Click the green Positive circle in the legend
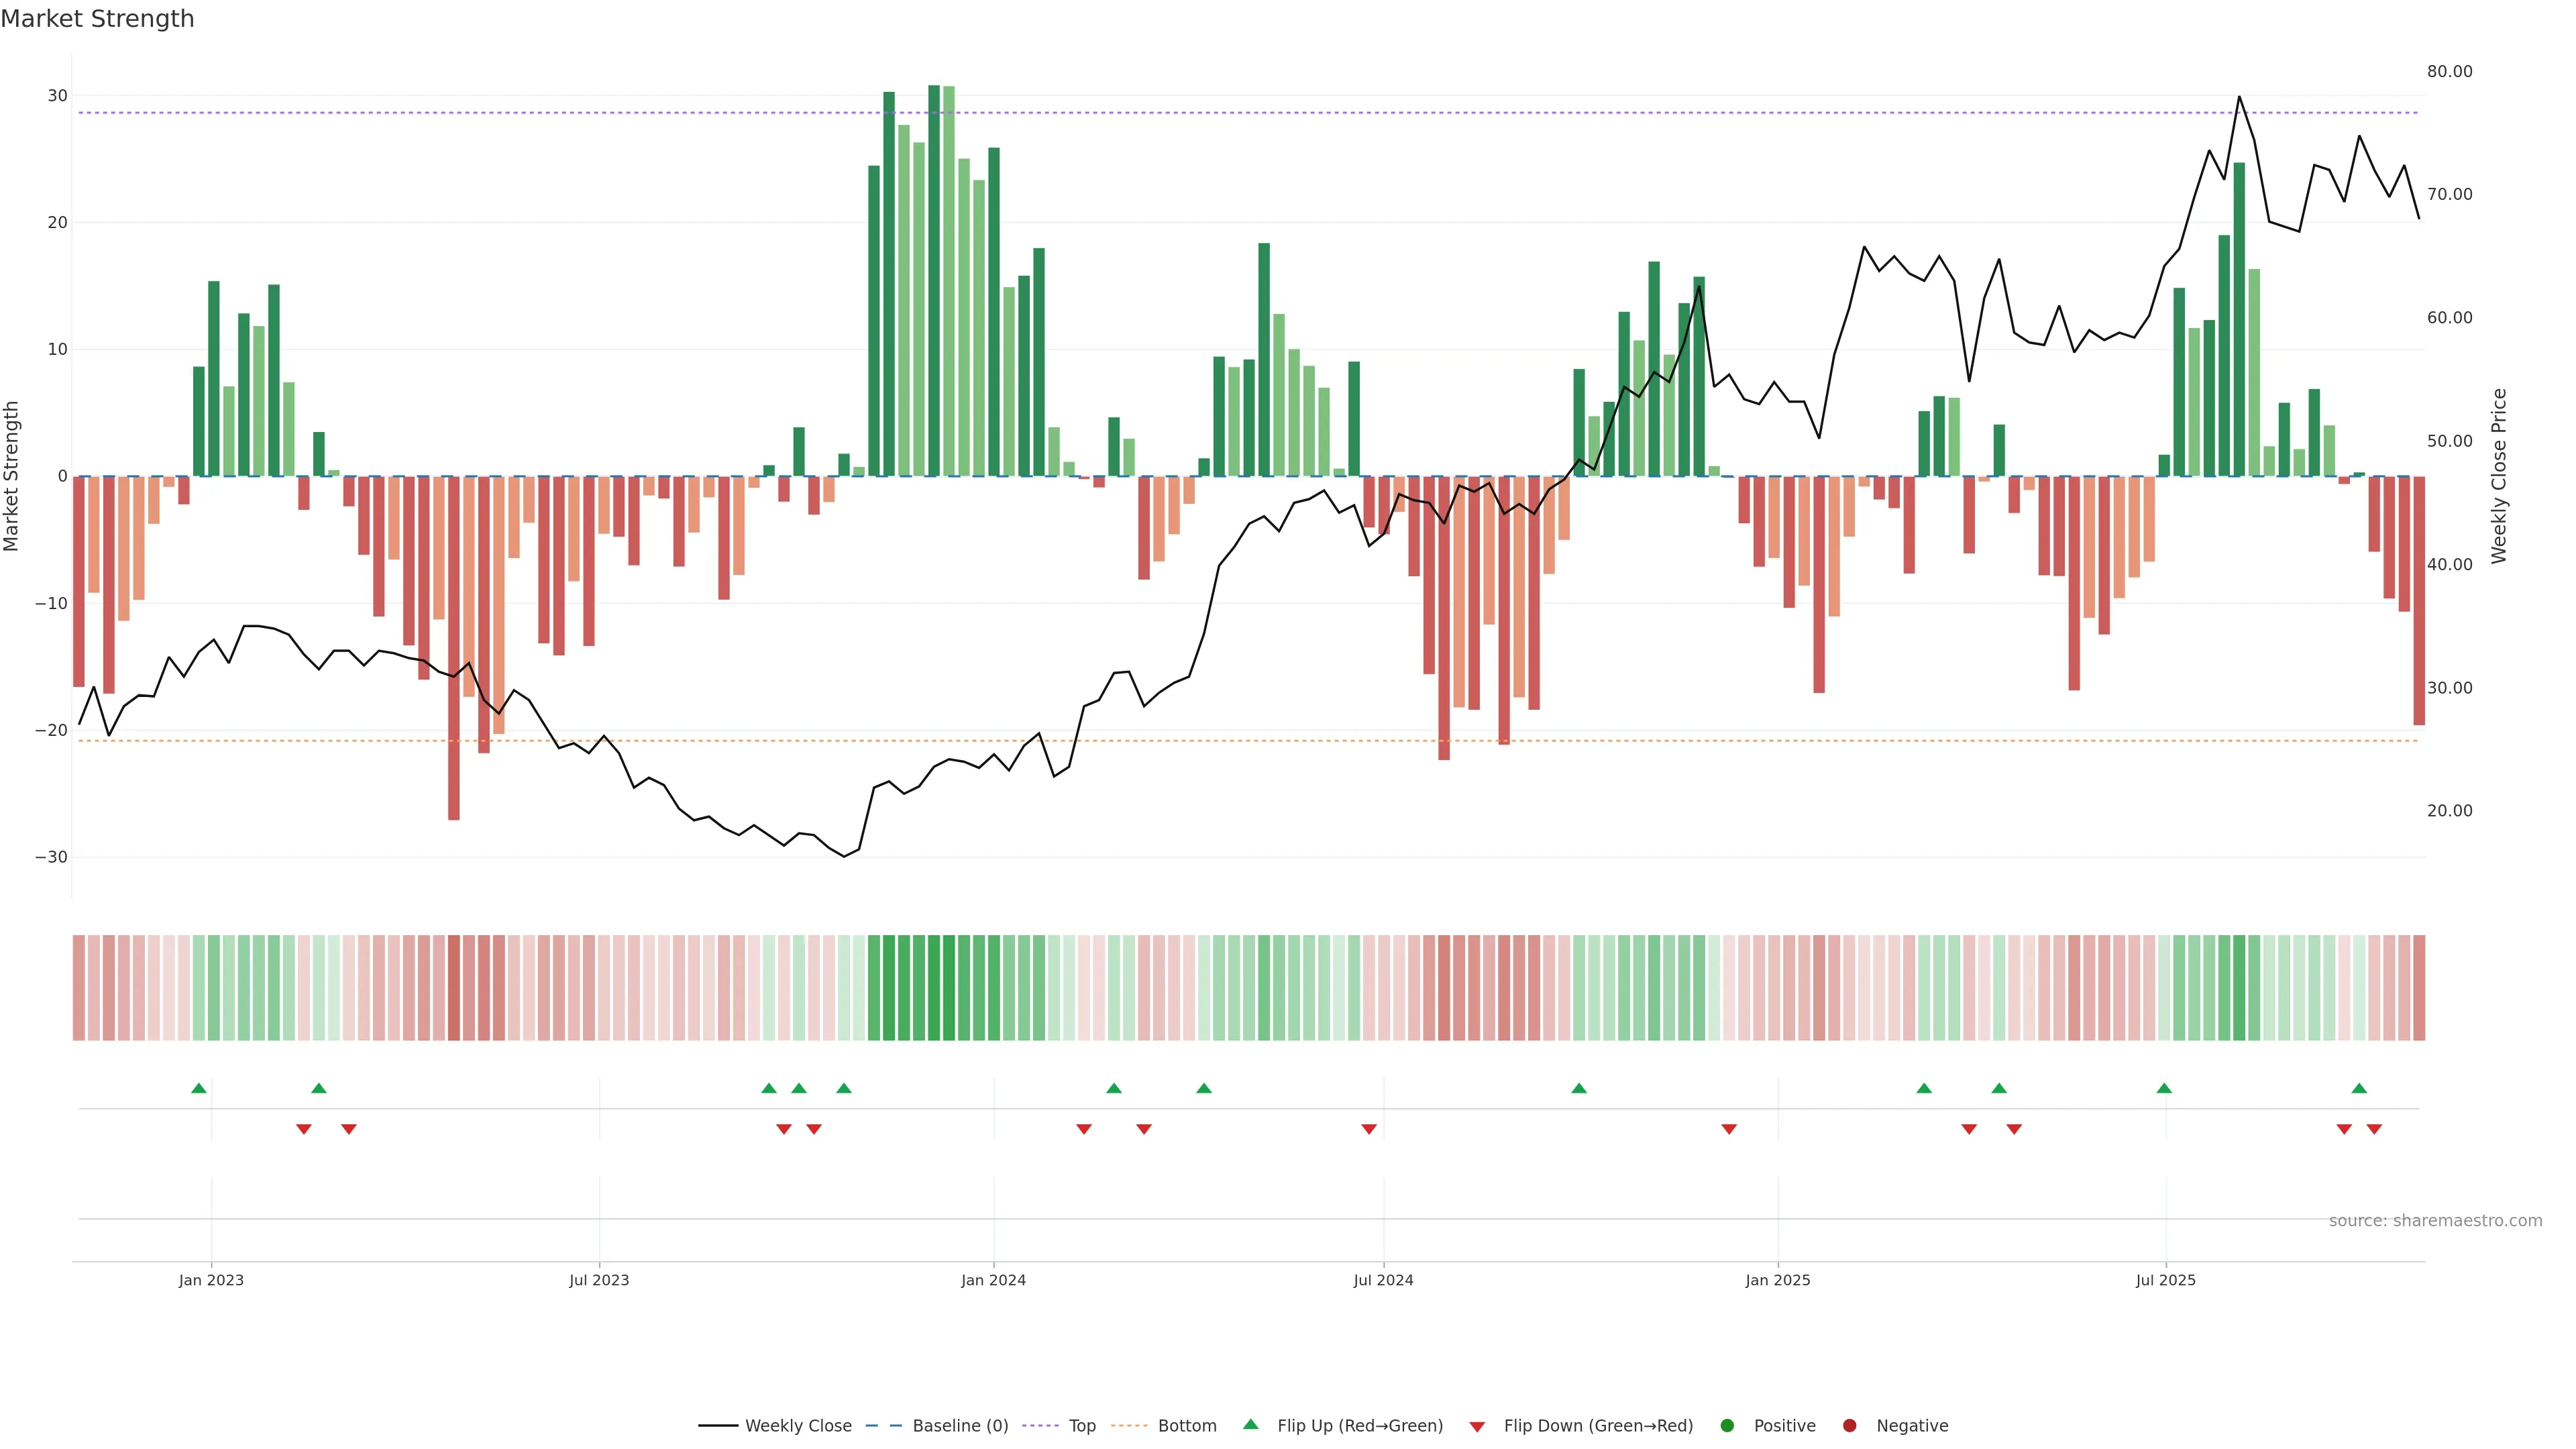 coord(1727,1425)
